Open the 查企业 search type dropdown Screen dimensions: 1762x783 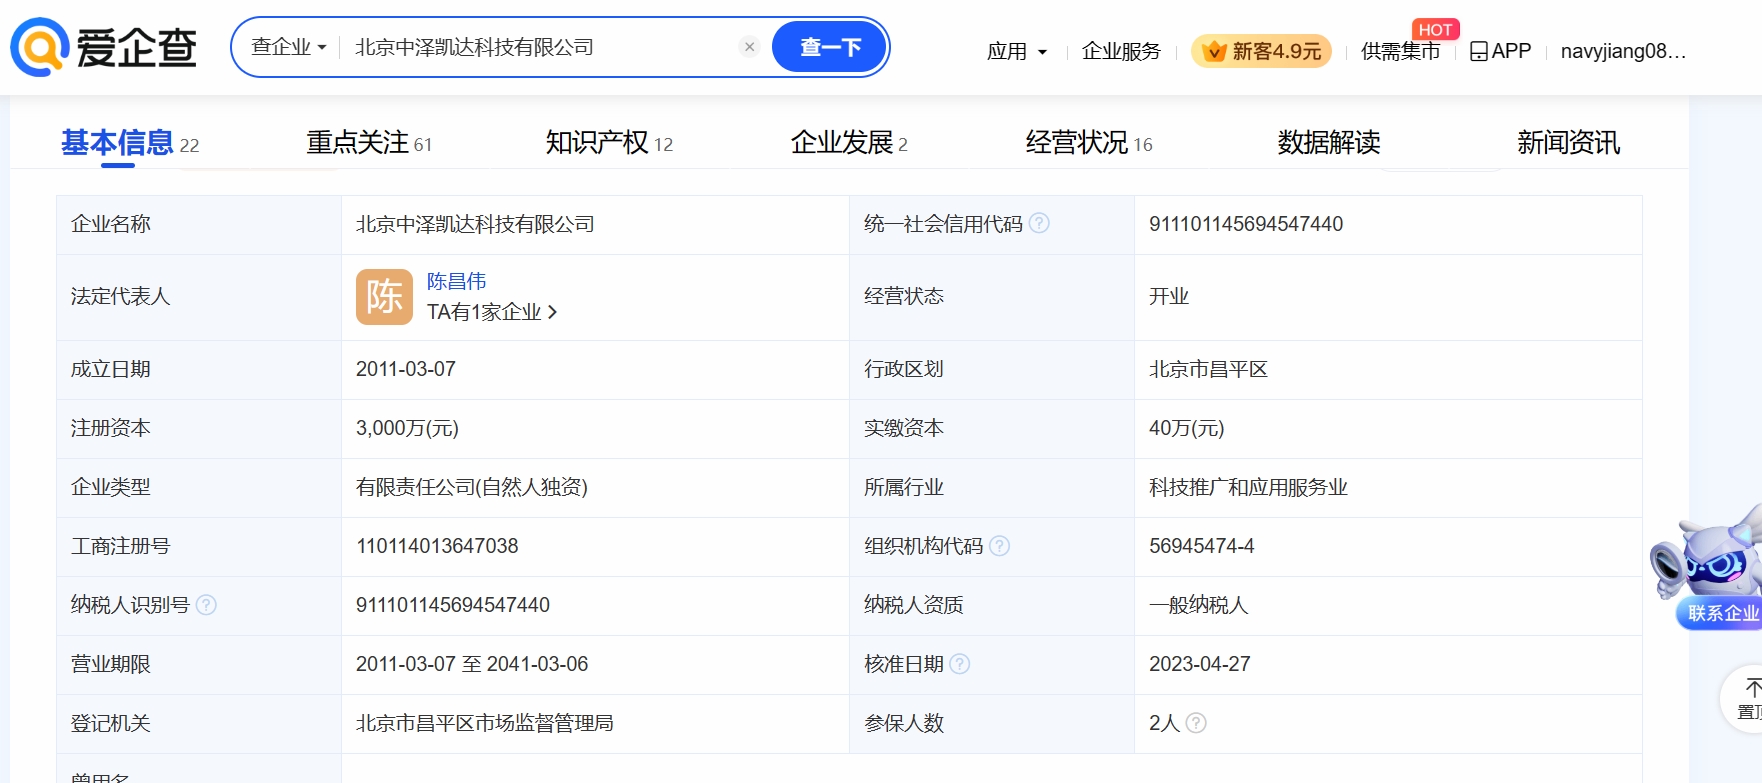[x=288, y=47]
